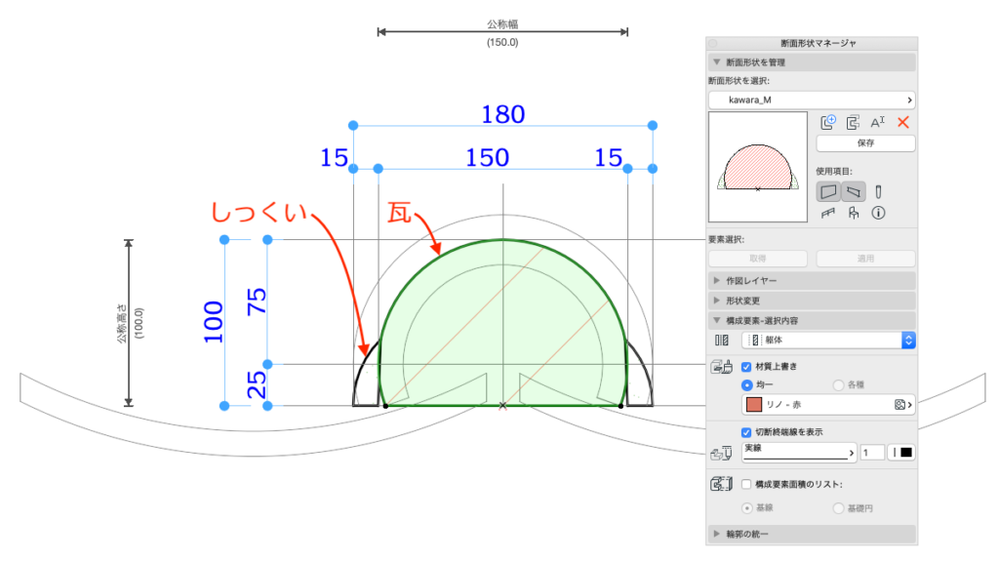Click the black pen color swatch
Viewport: 999px width, 564px height.
click(x=905, y=452)
